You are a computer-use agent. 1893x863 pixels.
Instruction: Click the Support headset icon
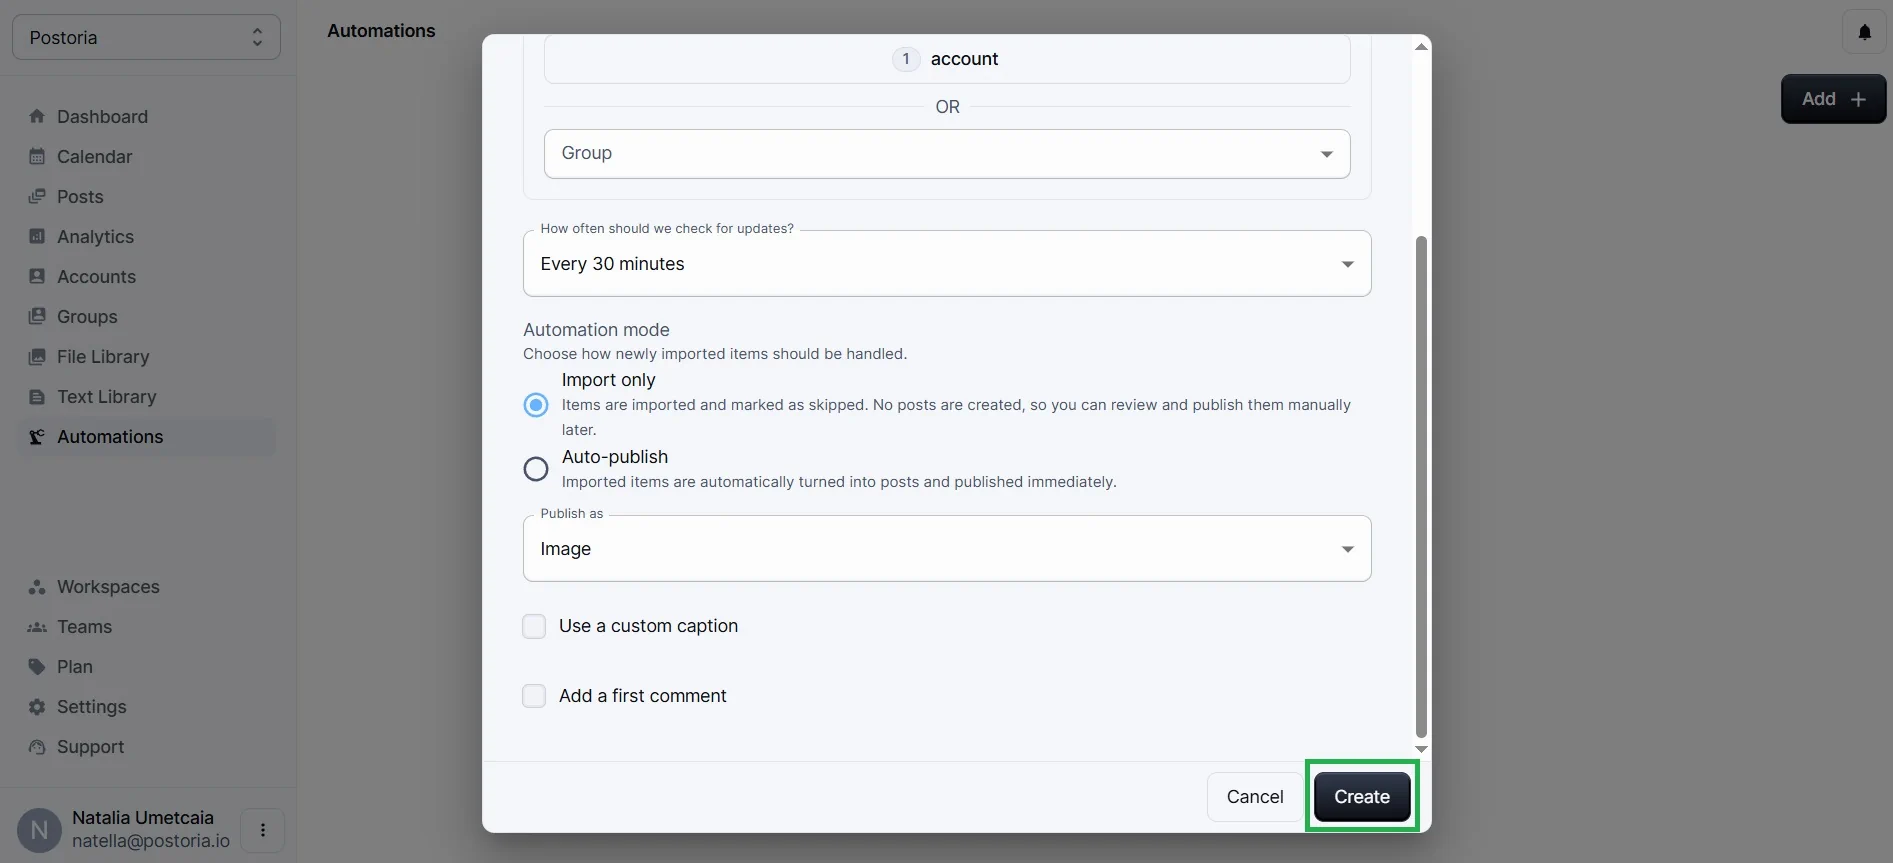click(x=37, y=746)
